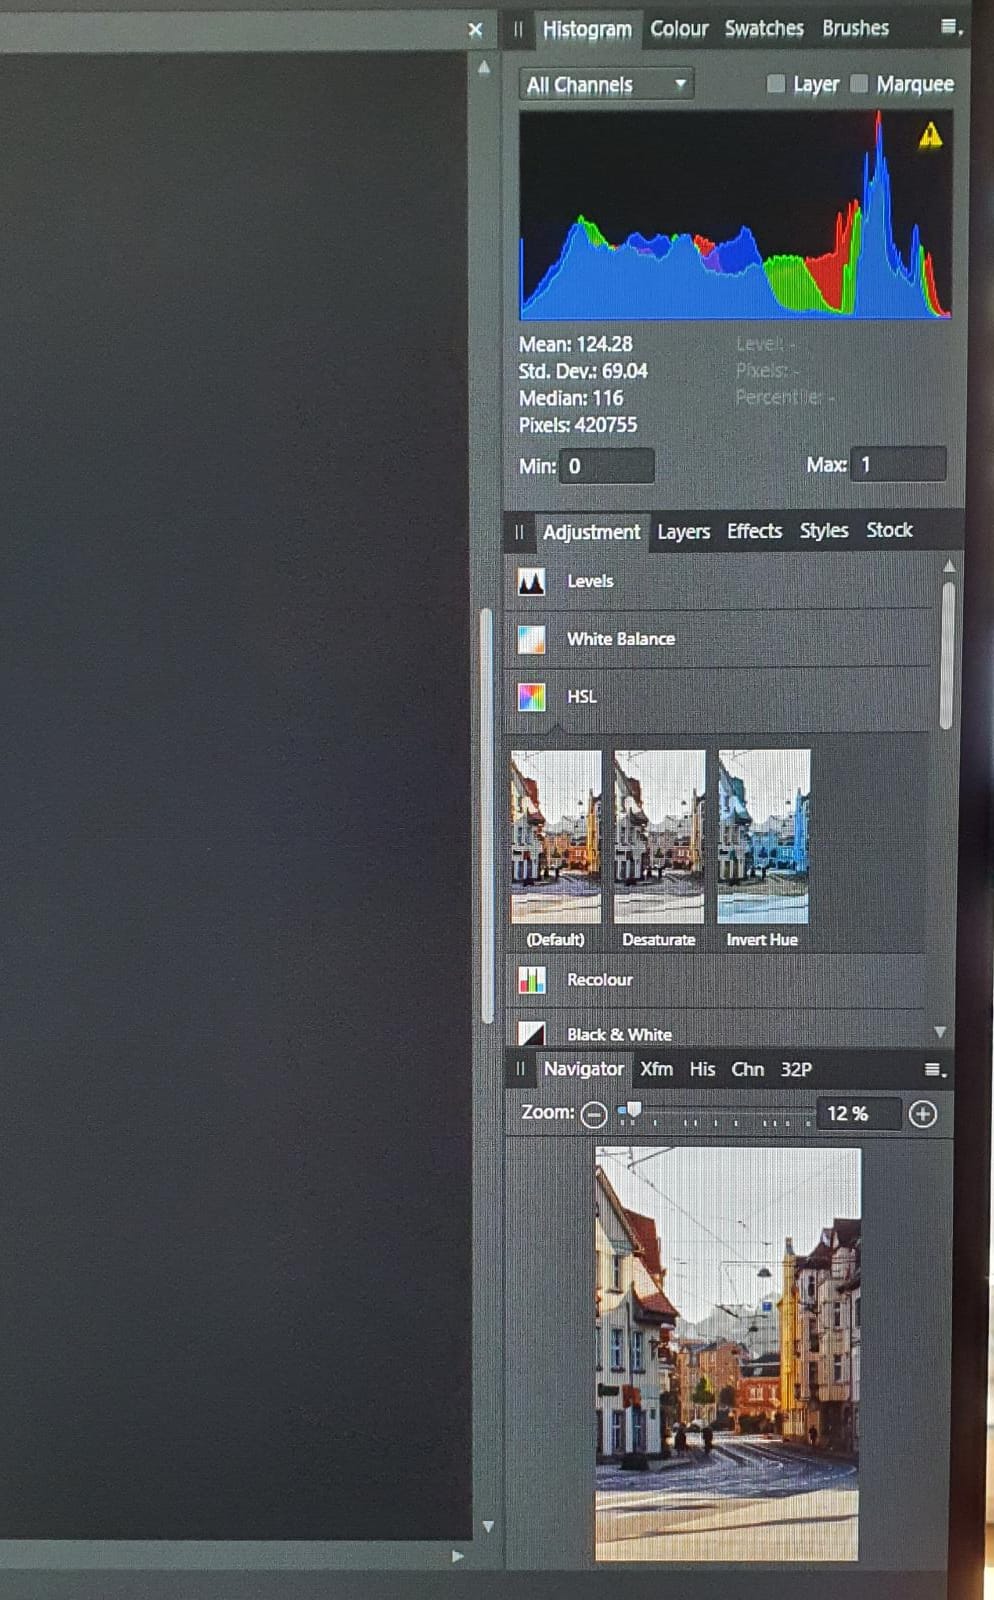Viewport: 994px width, 1600px height.
Task: Open the Navigator panel options menu
Action: (934, 1070)
